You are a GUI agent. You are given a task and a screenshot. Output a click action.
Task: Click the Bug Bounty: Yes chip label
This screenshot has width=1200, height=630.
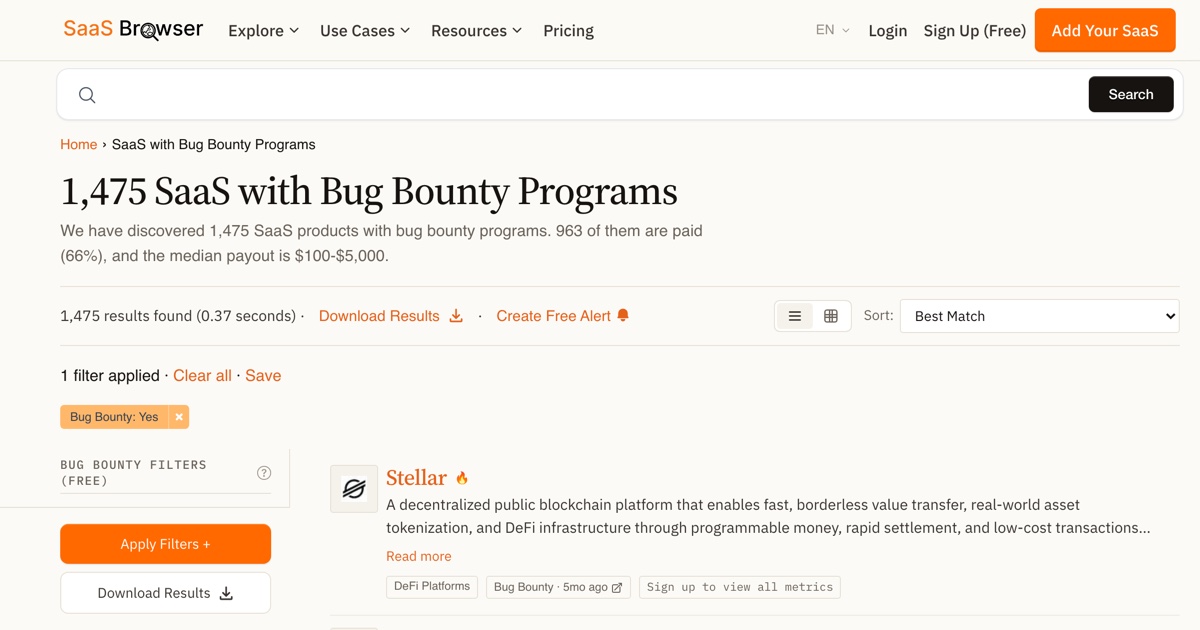click(x=114, y=417)
